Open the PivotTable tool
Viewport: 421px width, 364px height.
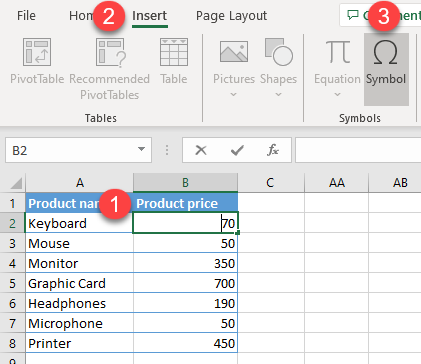point(37,62)
